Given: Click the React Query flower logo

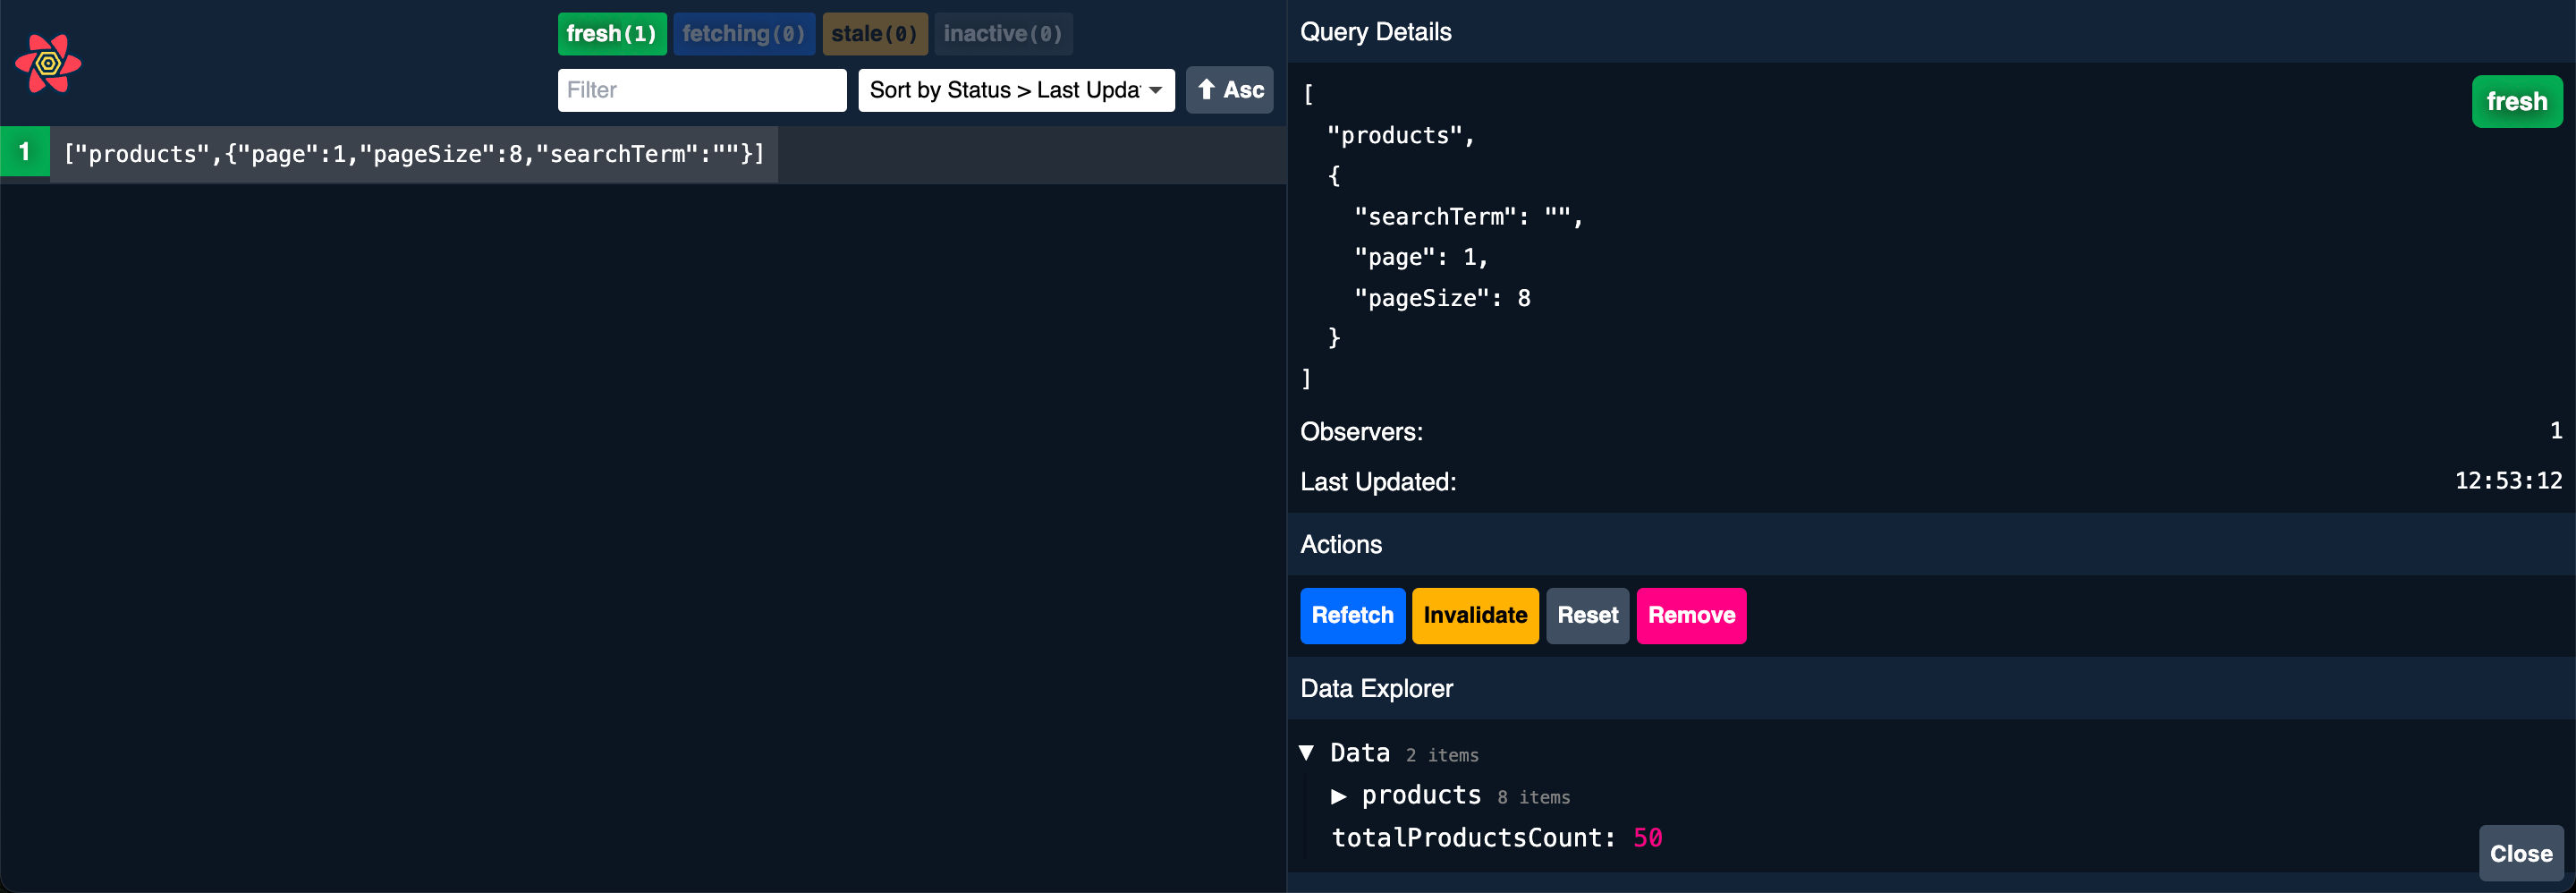Looking at the screenshot, I should 48,64.
